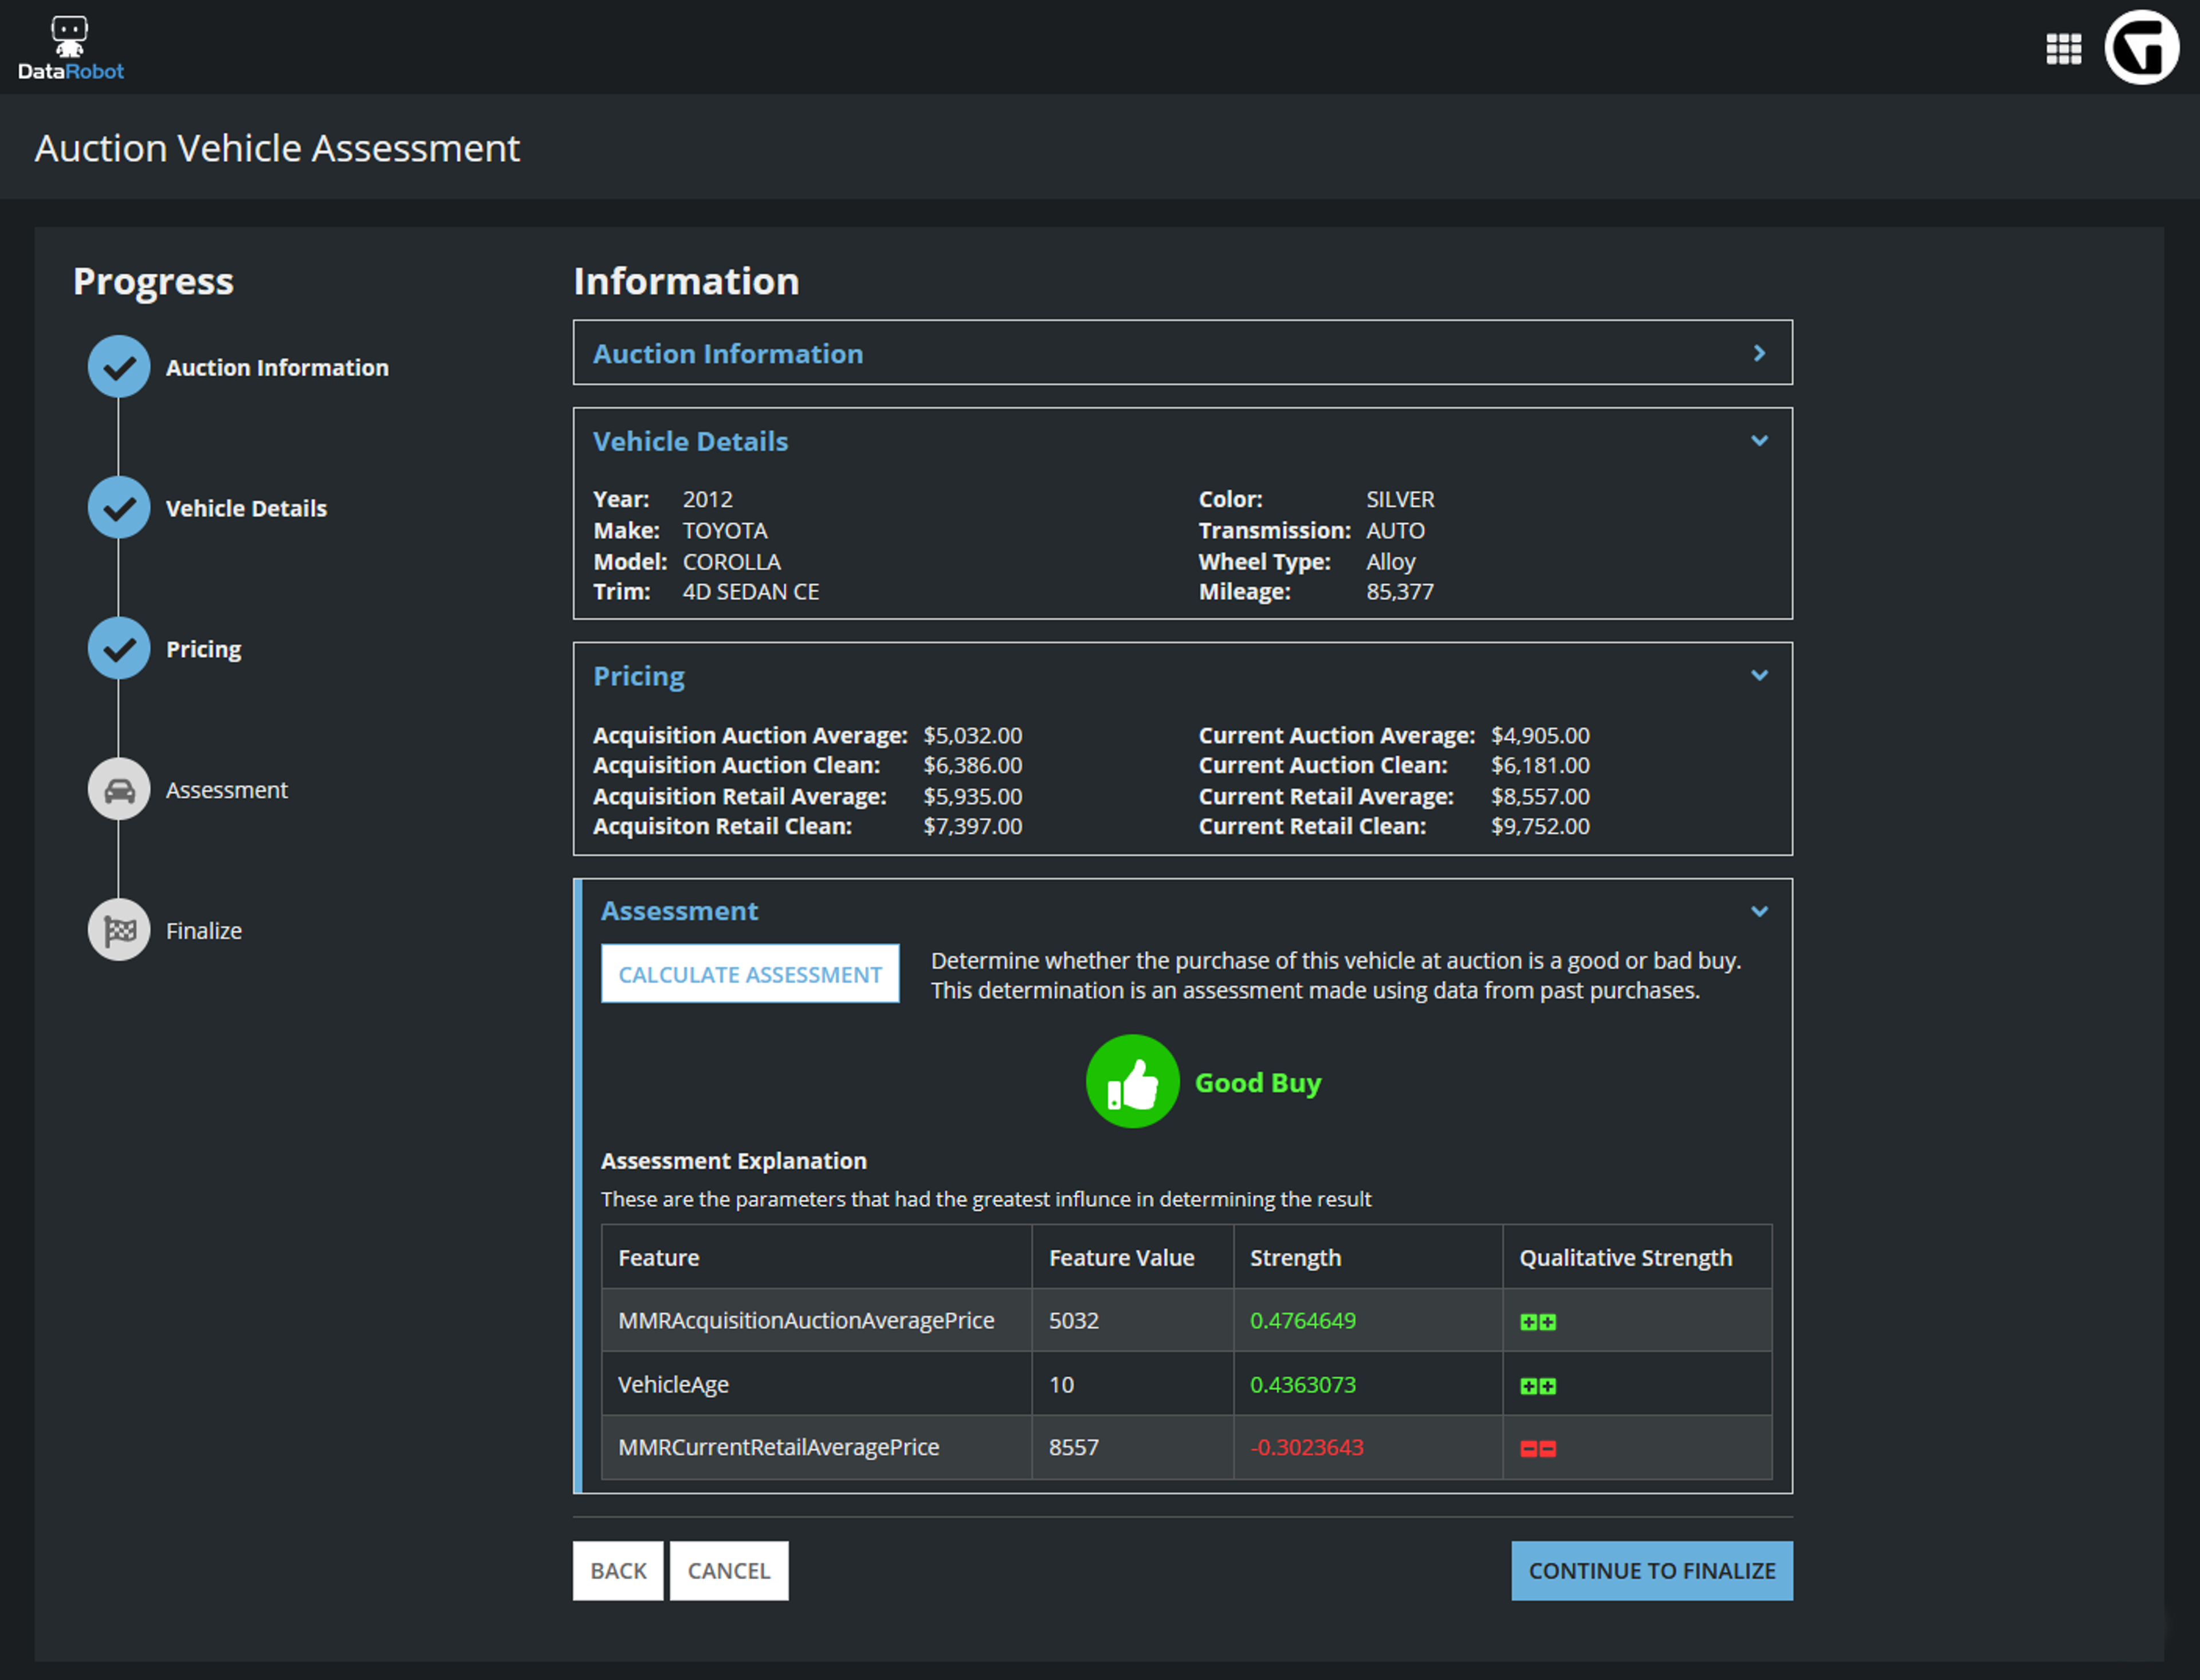Go to Assessment progress step label
Image resolution: width=2200 pixels, height=1680 pixels.
(x=226, y=790)
